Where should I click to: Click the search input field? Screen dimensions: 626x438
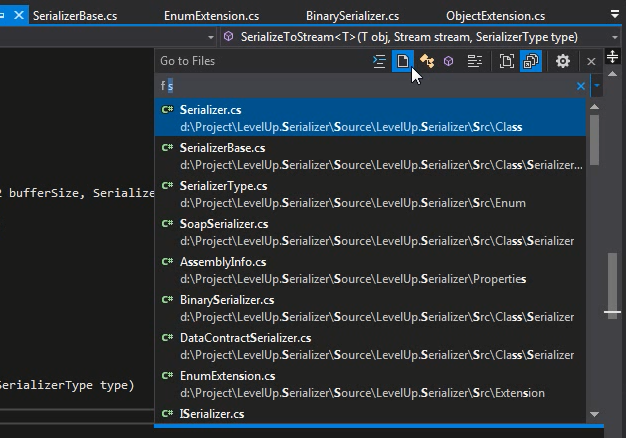coord(365,86)
